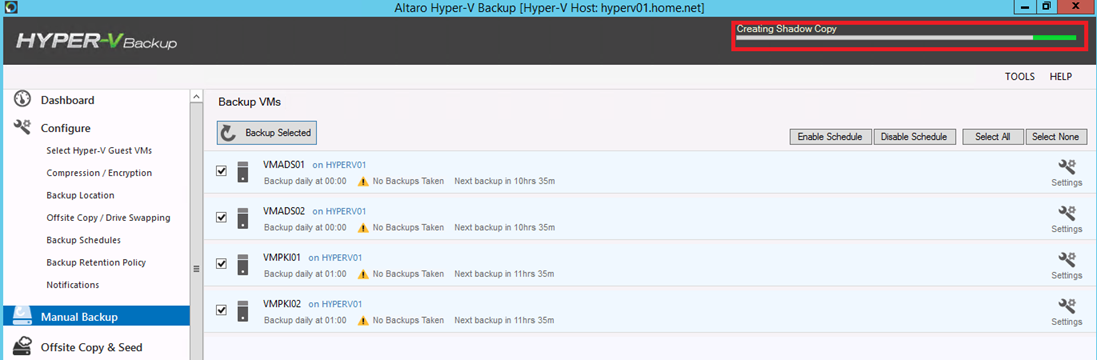Click Enable Schedule button
Viewport: 1097px width, 360px height.
[x=830, y=137]
